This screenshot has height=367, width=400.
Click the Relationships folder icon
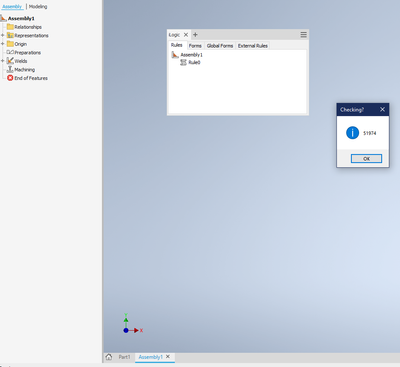(x=10, y=27)
